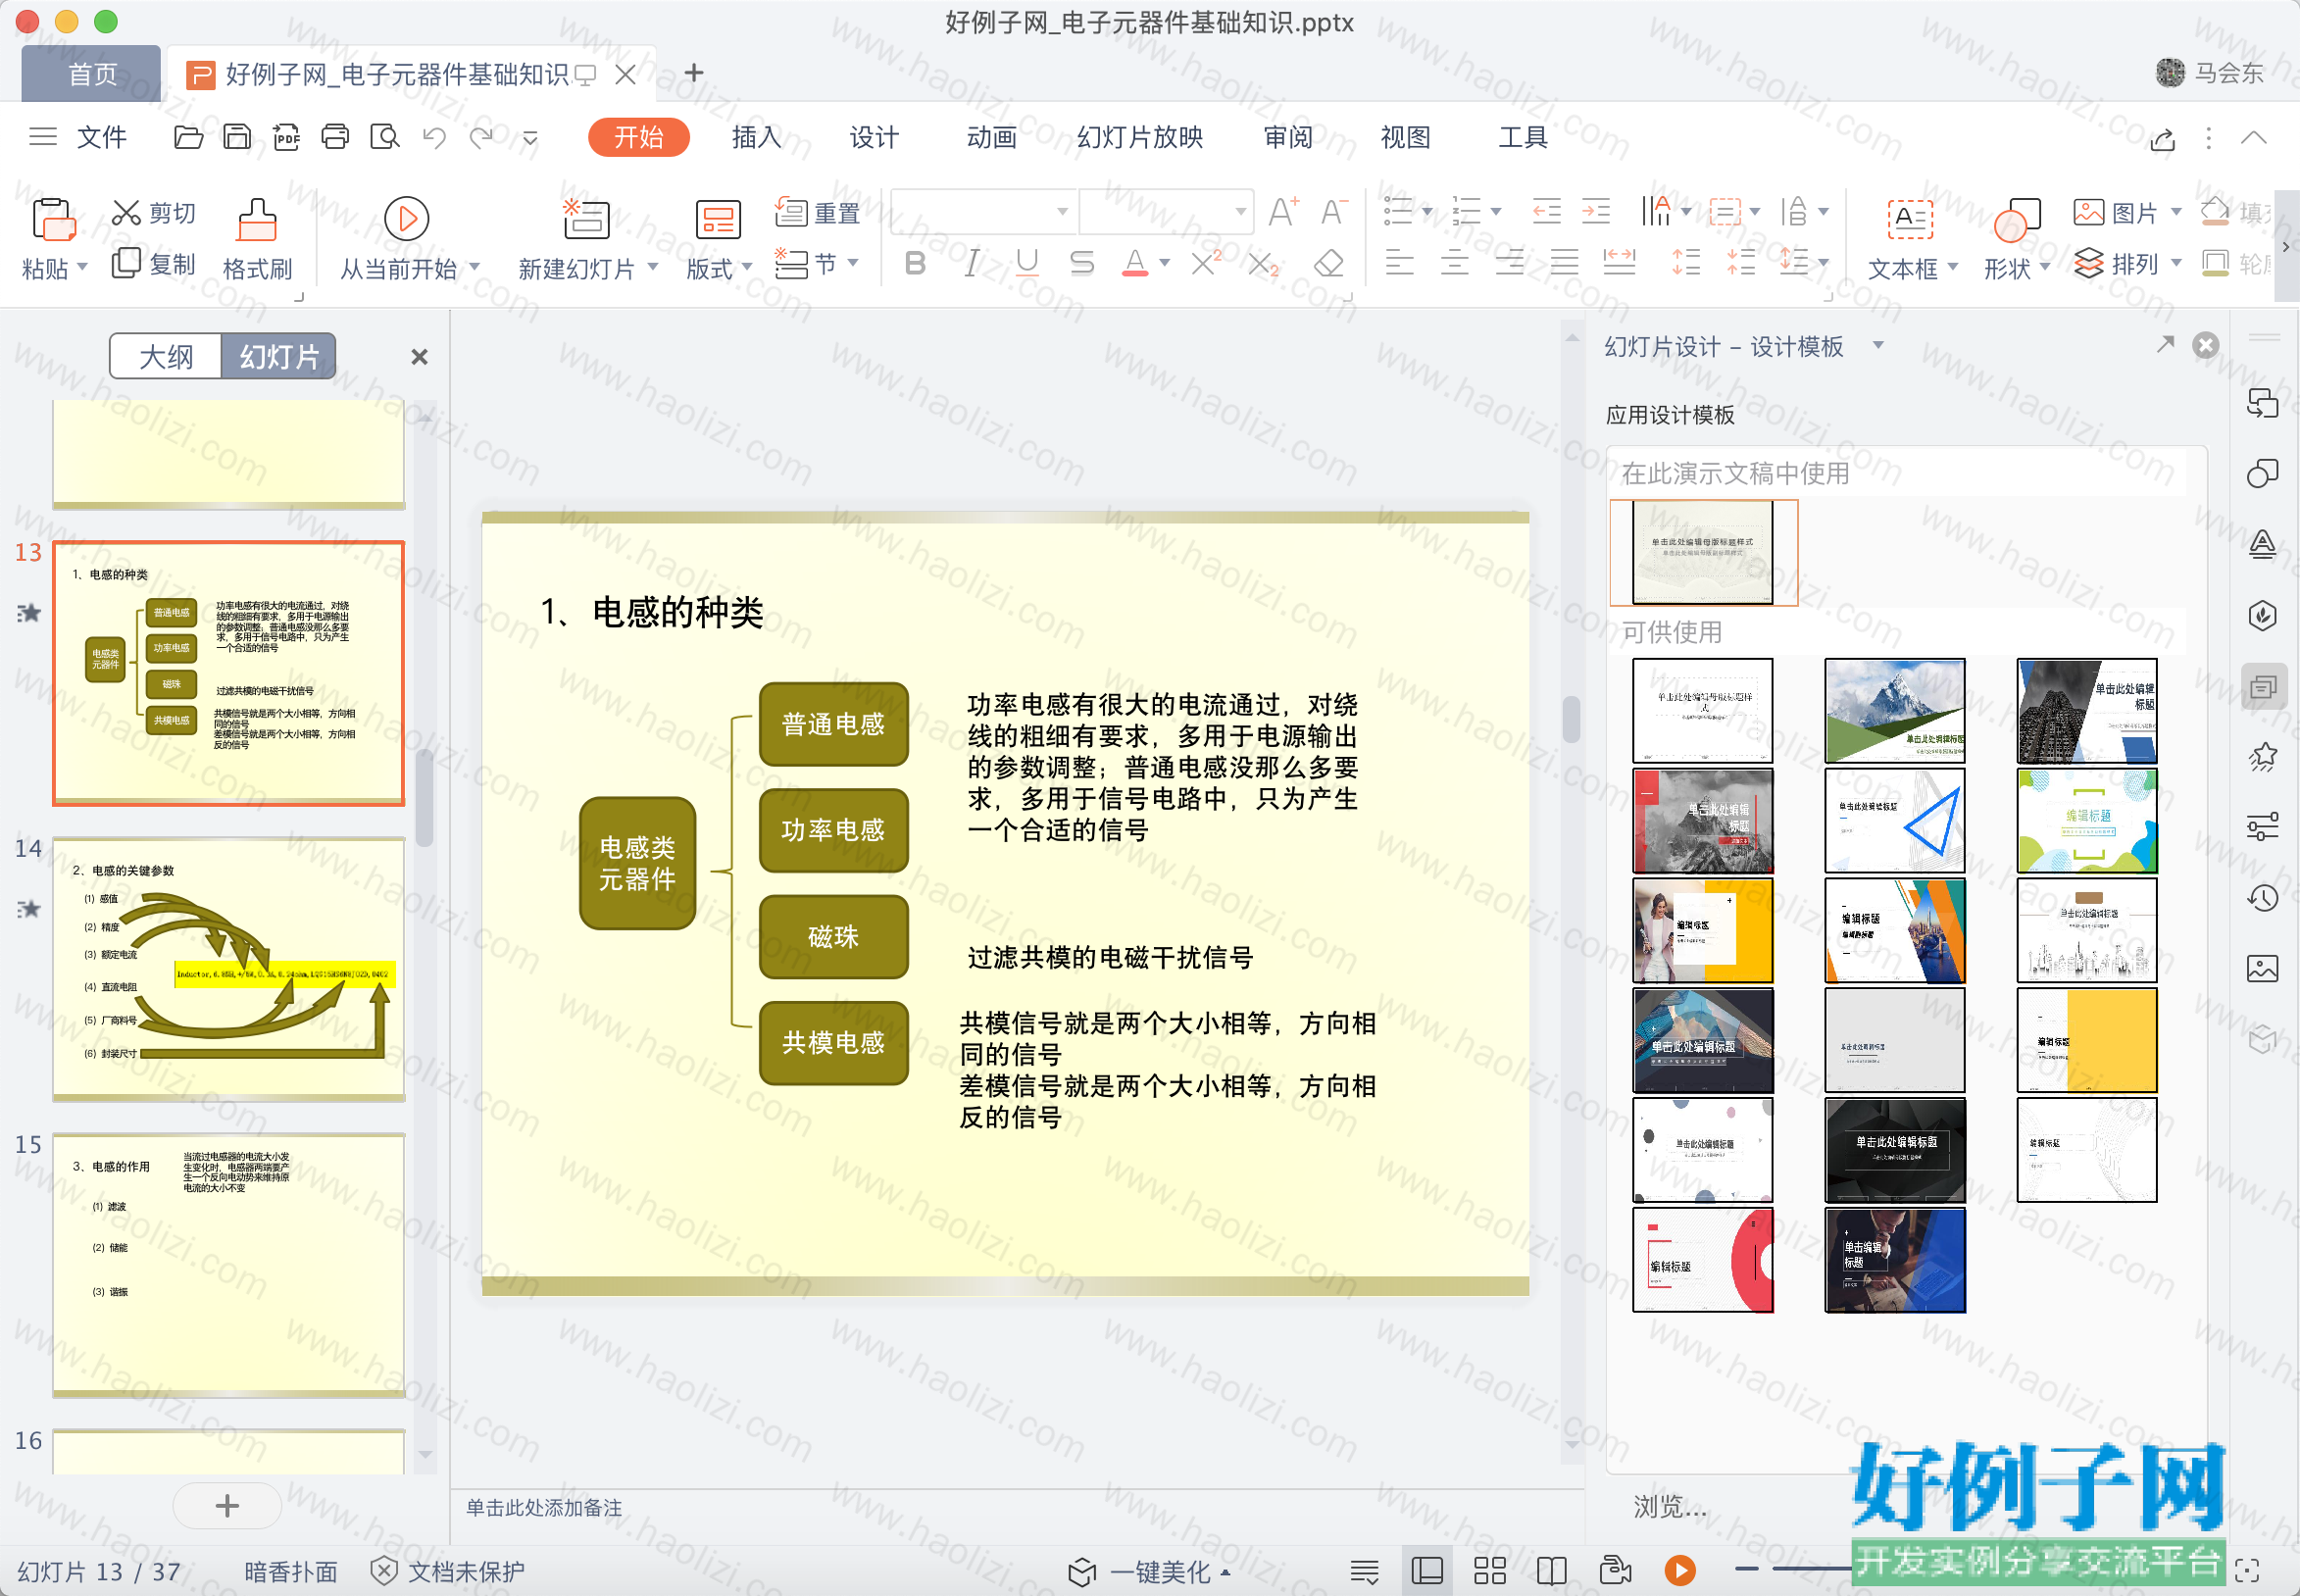Screen dimensions: 2300x1596
Task: Switch to the Animation (动画) ribbon tab
Action: point(991,137)
